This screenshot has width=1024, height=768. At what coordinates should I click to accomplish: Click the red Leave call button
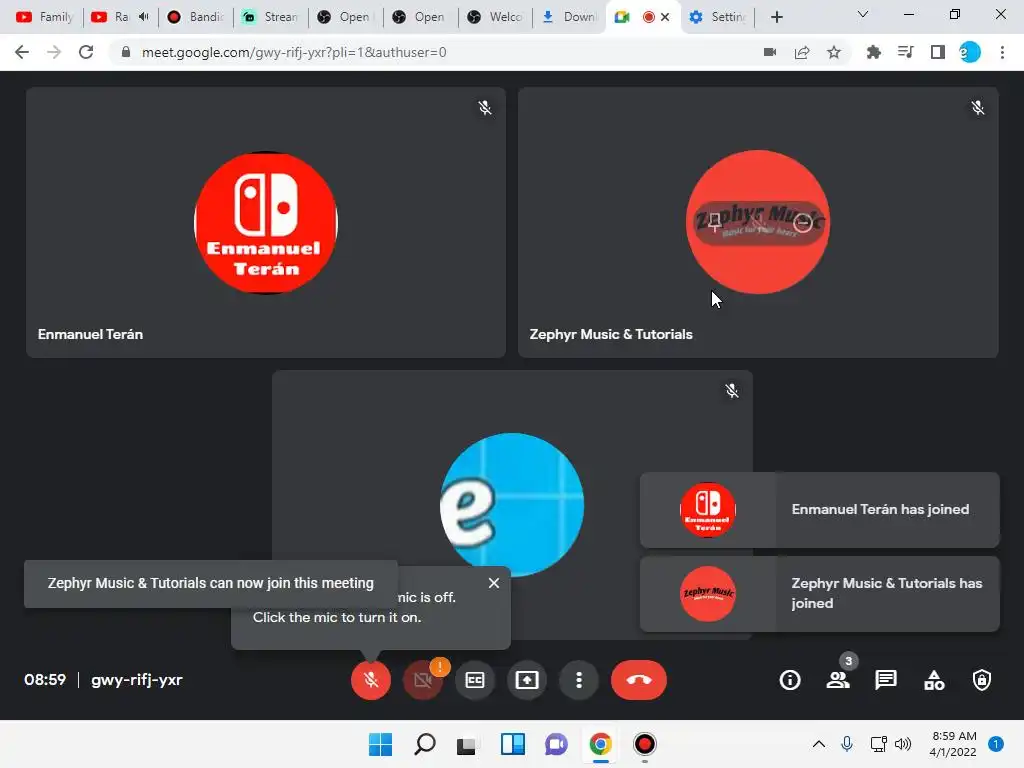pos(639,680)
